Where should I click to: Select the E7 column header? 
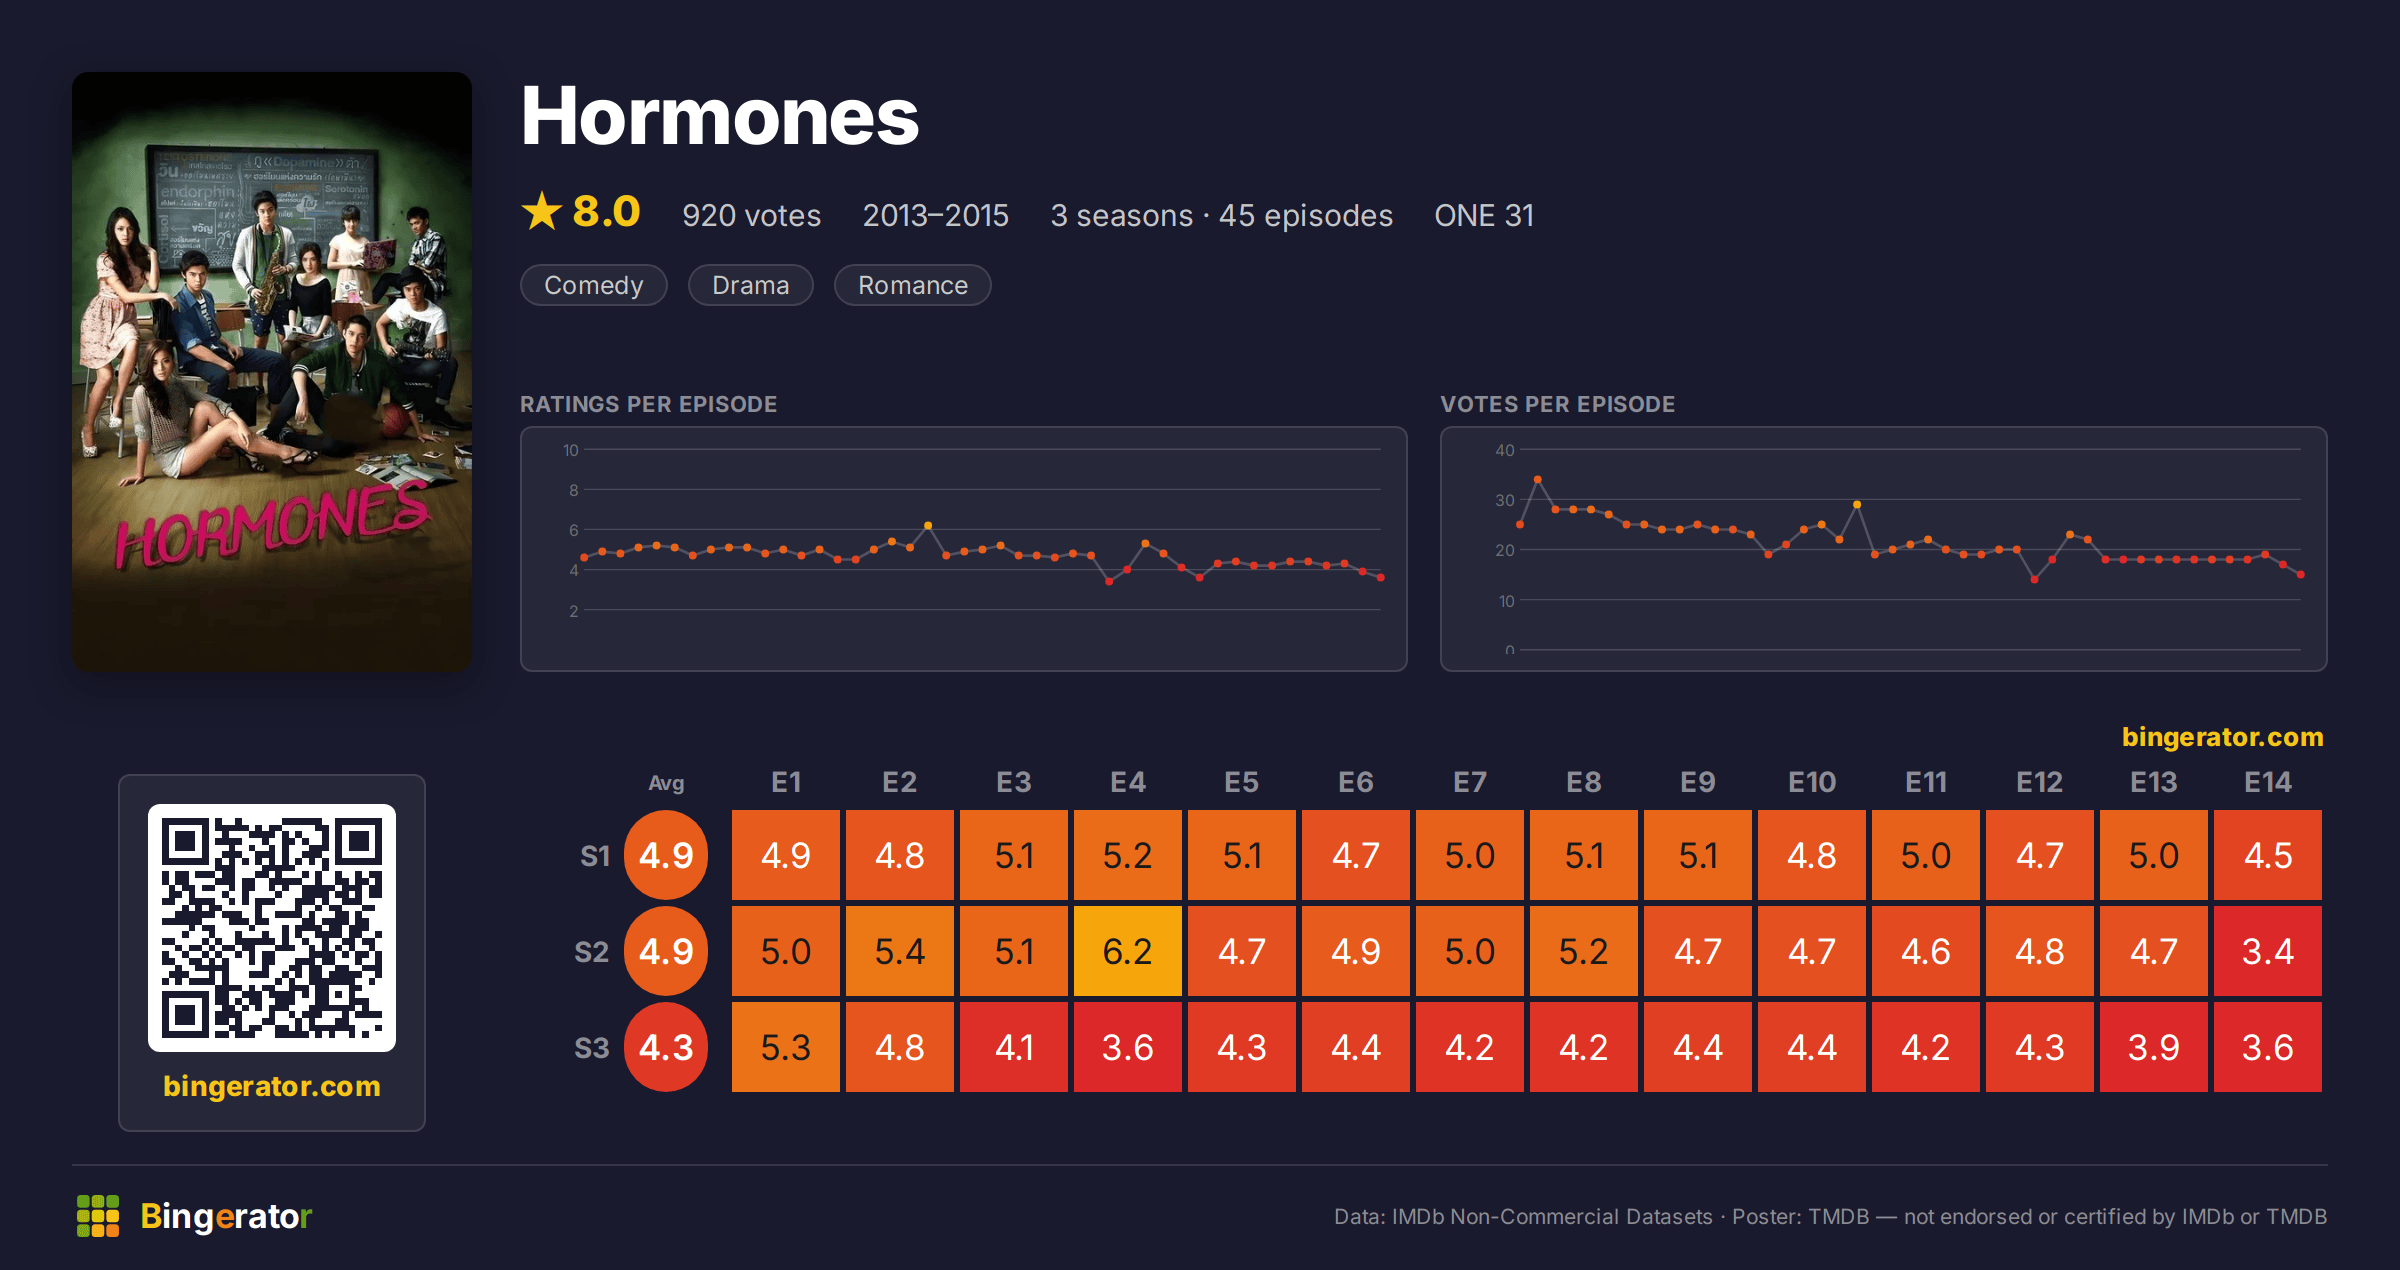click(1470, 782)
